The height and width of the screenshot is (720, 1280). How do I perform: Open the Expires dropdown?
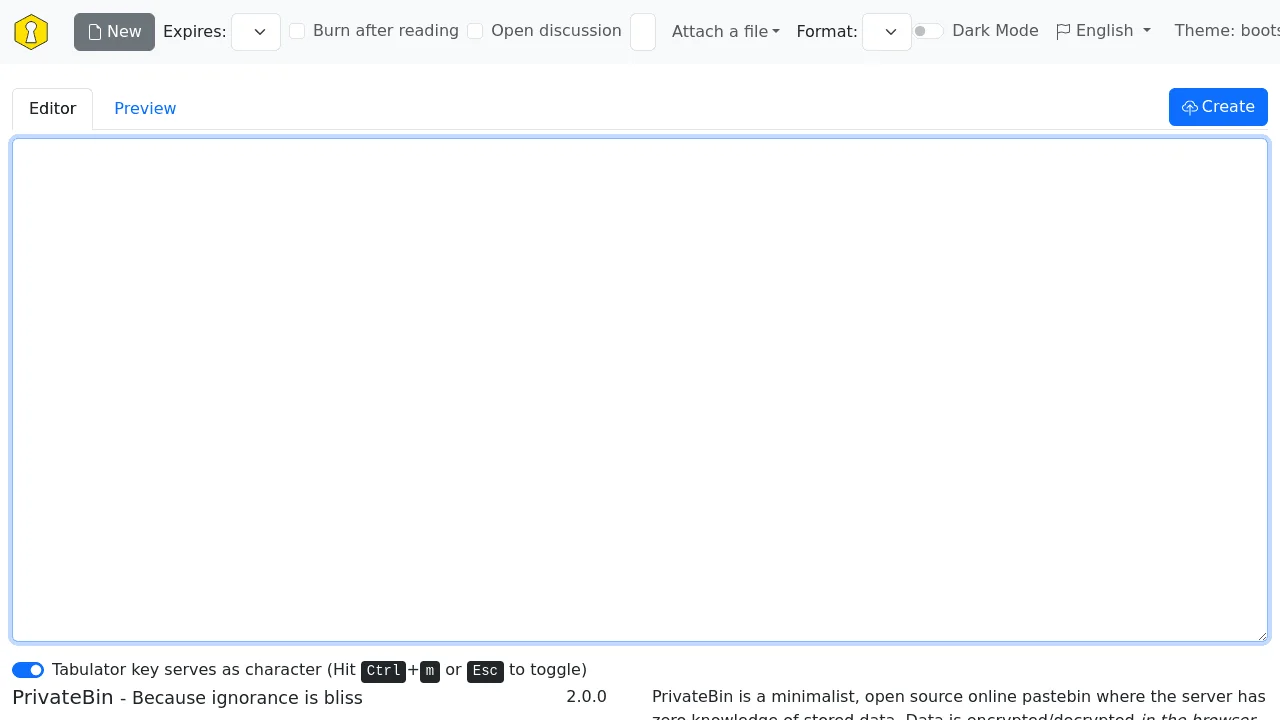click(x=256, y=32)
